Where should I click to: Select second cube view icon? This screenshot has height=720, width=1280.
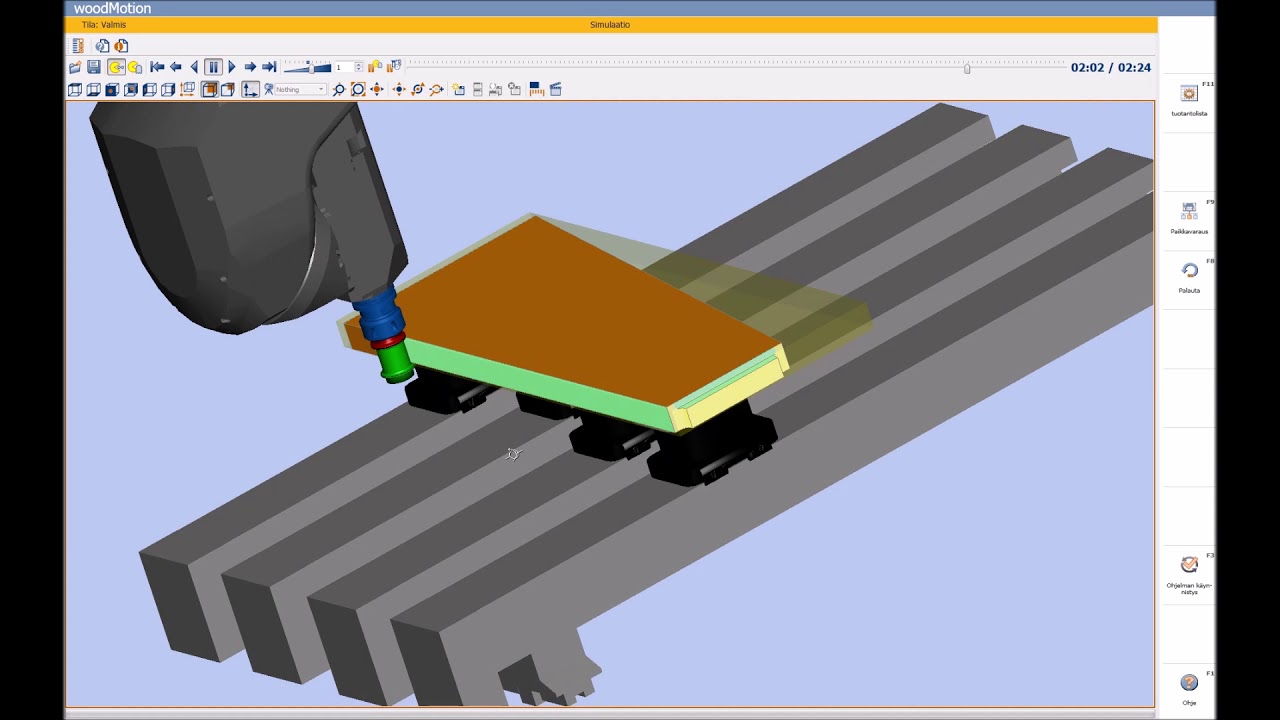[x=93, y=89]
